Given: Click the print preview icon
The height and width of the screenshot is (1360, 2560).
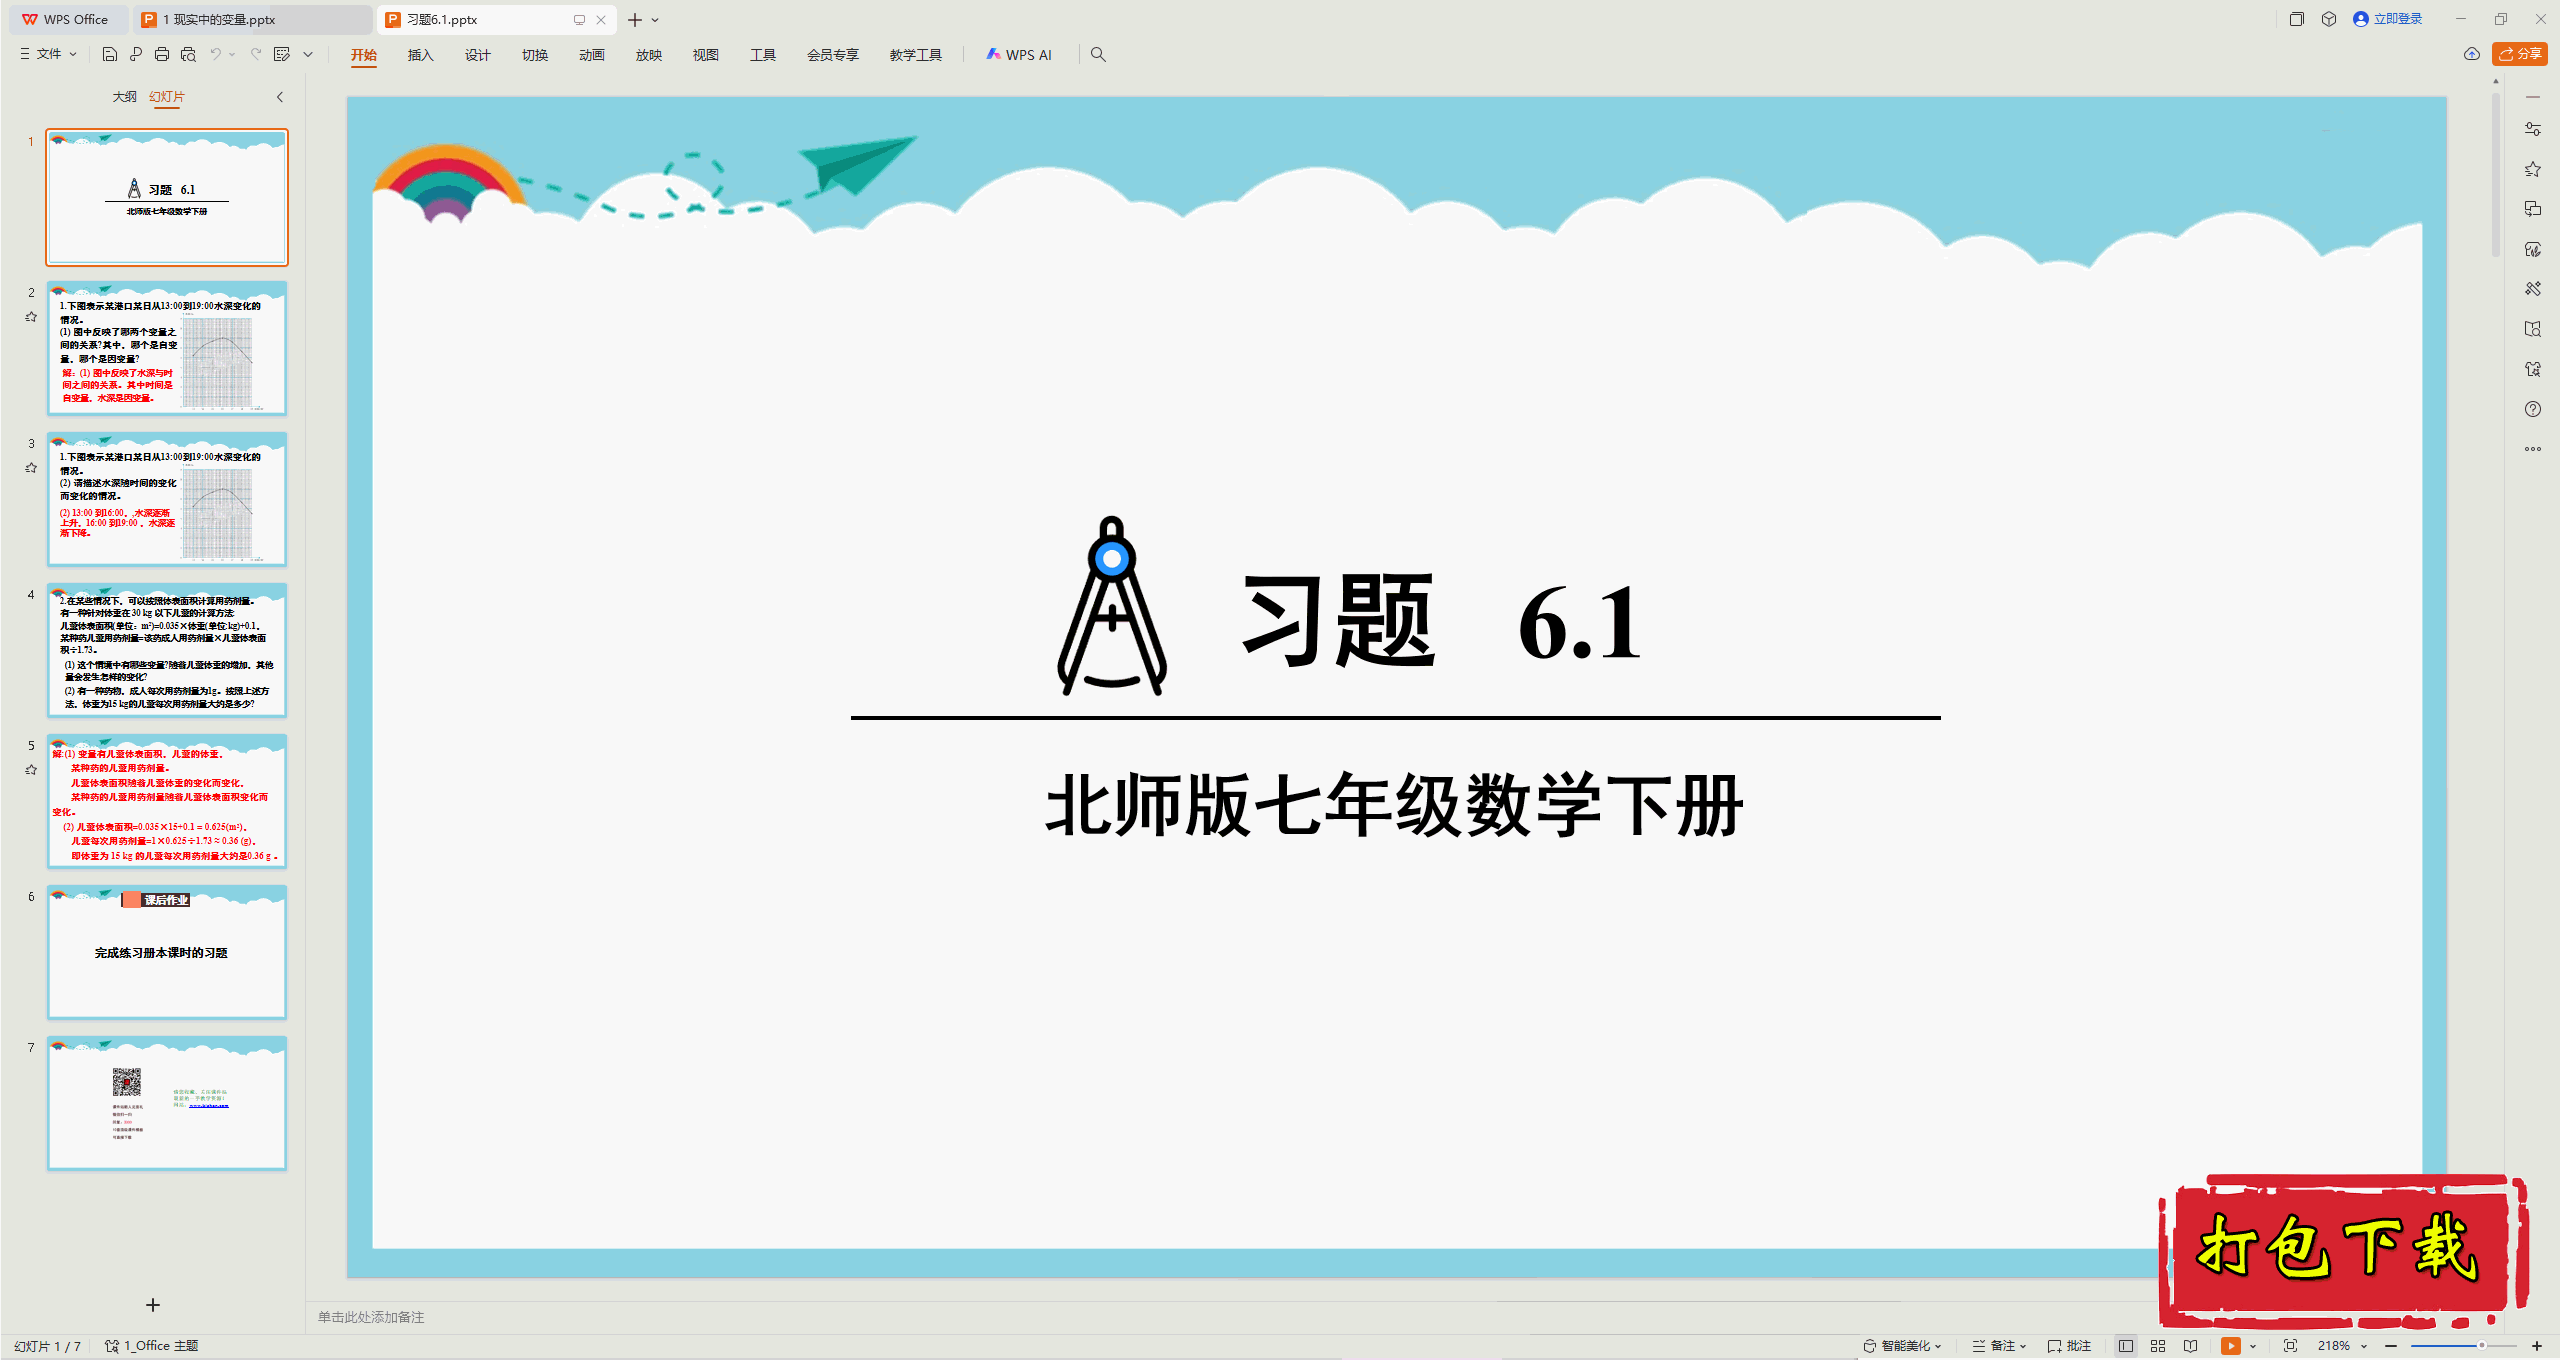Looking at the screenshot, I should (188, 54).
